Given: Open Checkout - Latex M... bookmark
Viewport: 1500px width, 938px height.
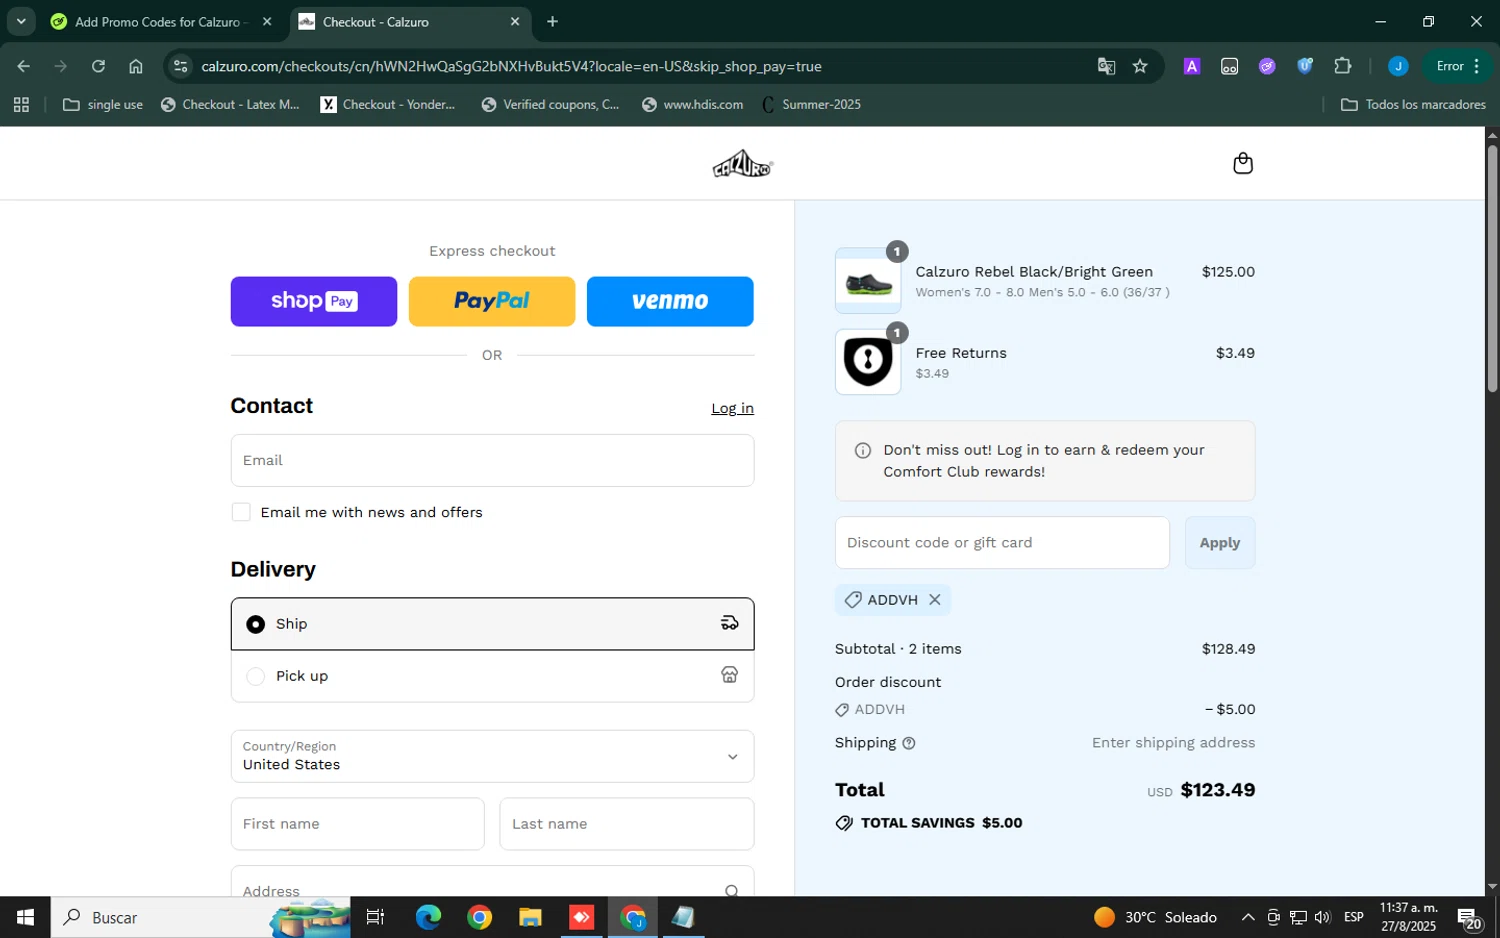Looking at the screenshot, I should coord(230,104).
